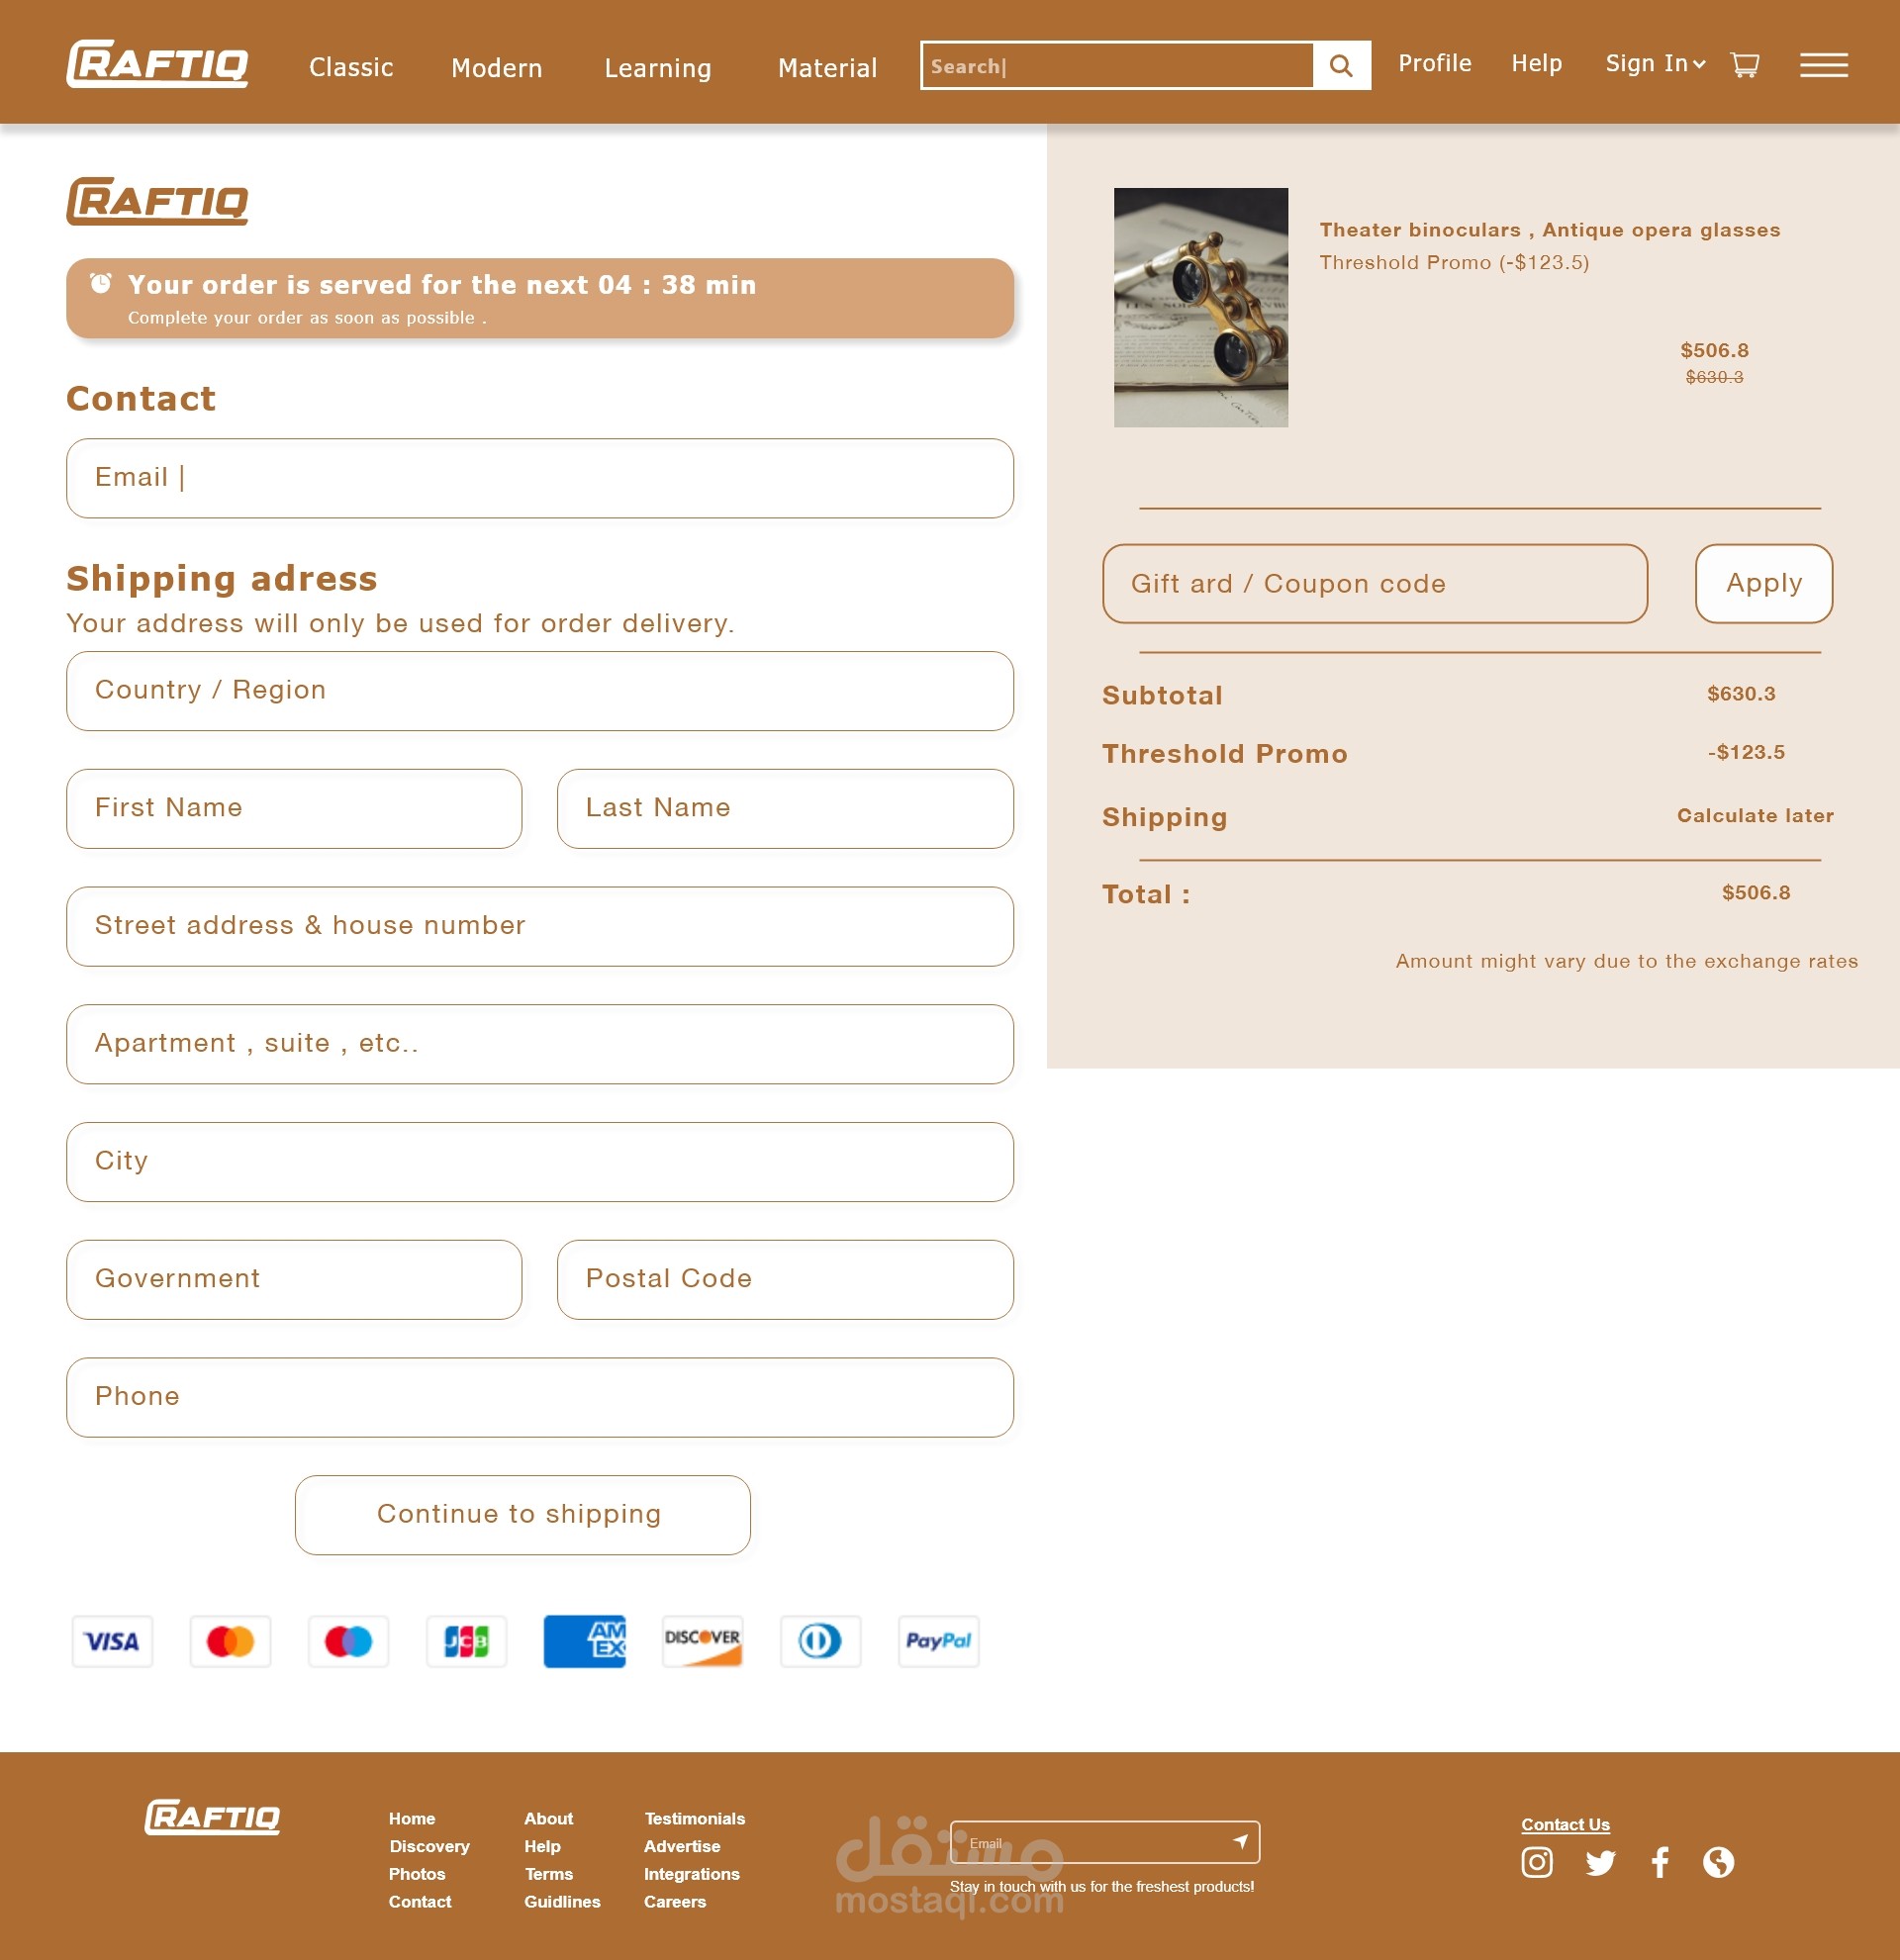Image resolution: width=1900 pixels, height=1960 pixels.
Task: Open the Country / Region field
Action: click(540, 691)
